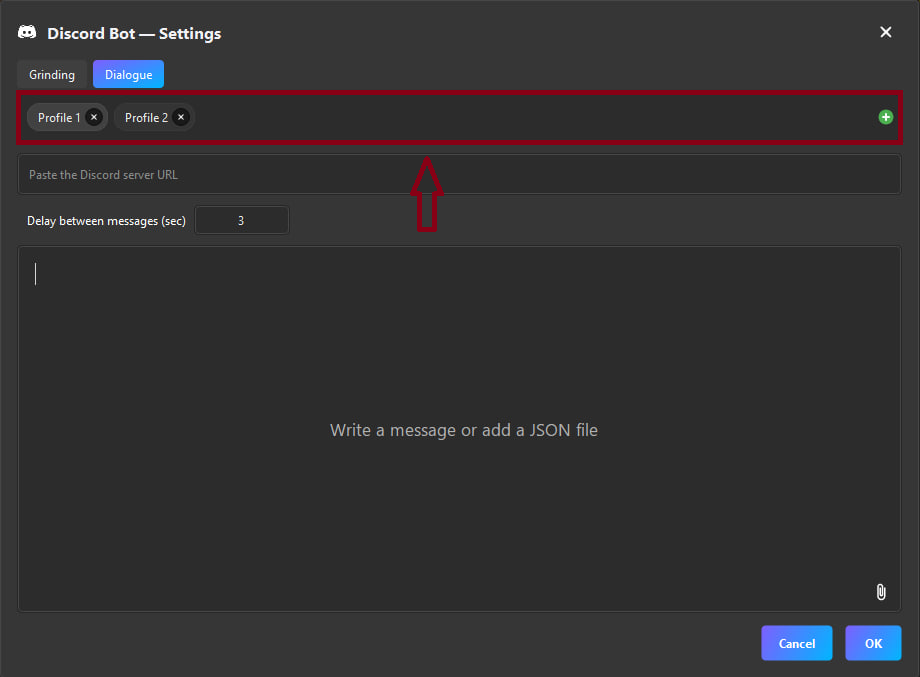Confirm settings with the OK button
Image resolution: width=920 pixels, height=677 pixels.
click(x=872, y=643)
